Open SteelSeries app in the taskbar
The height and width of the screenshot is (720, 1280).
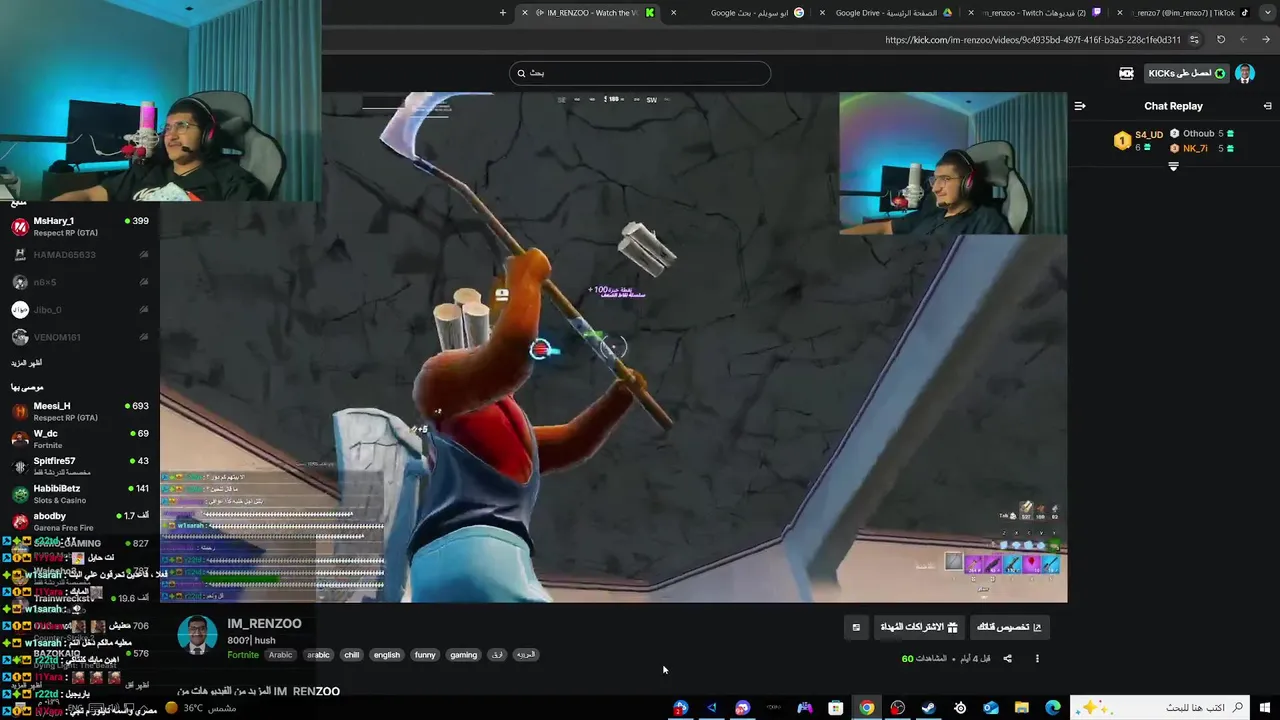tap(960, 708)
